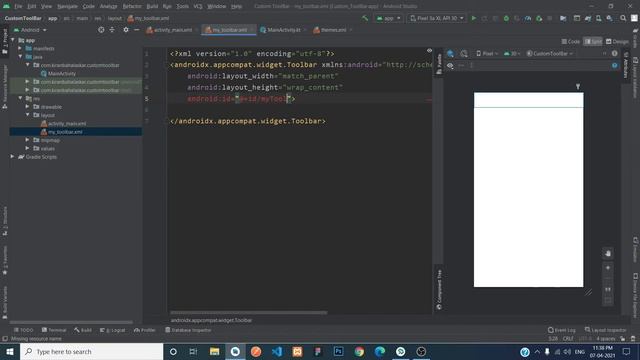The image size is (640, 360).
Task: Open the CustomToolBar theme dropdown
Action: pos(549,53)
